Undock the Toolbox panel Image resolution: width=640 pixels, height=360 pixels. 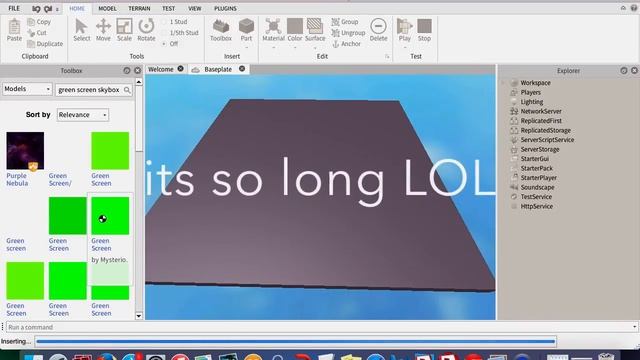click(127, 71)
